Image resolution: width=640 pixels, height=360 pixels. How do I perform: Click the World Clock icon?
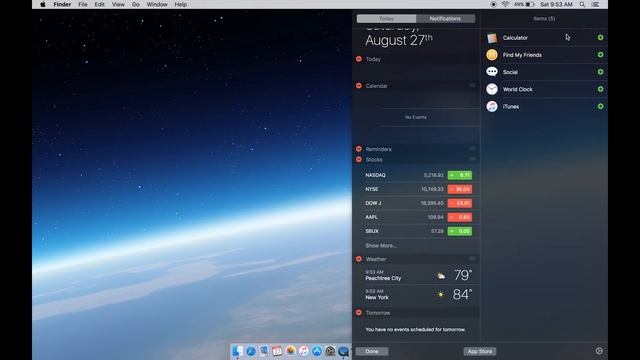pyautogui.click(x=492, y=89)
